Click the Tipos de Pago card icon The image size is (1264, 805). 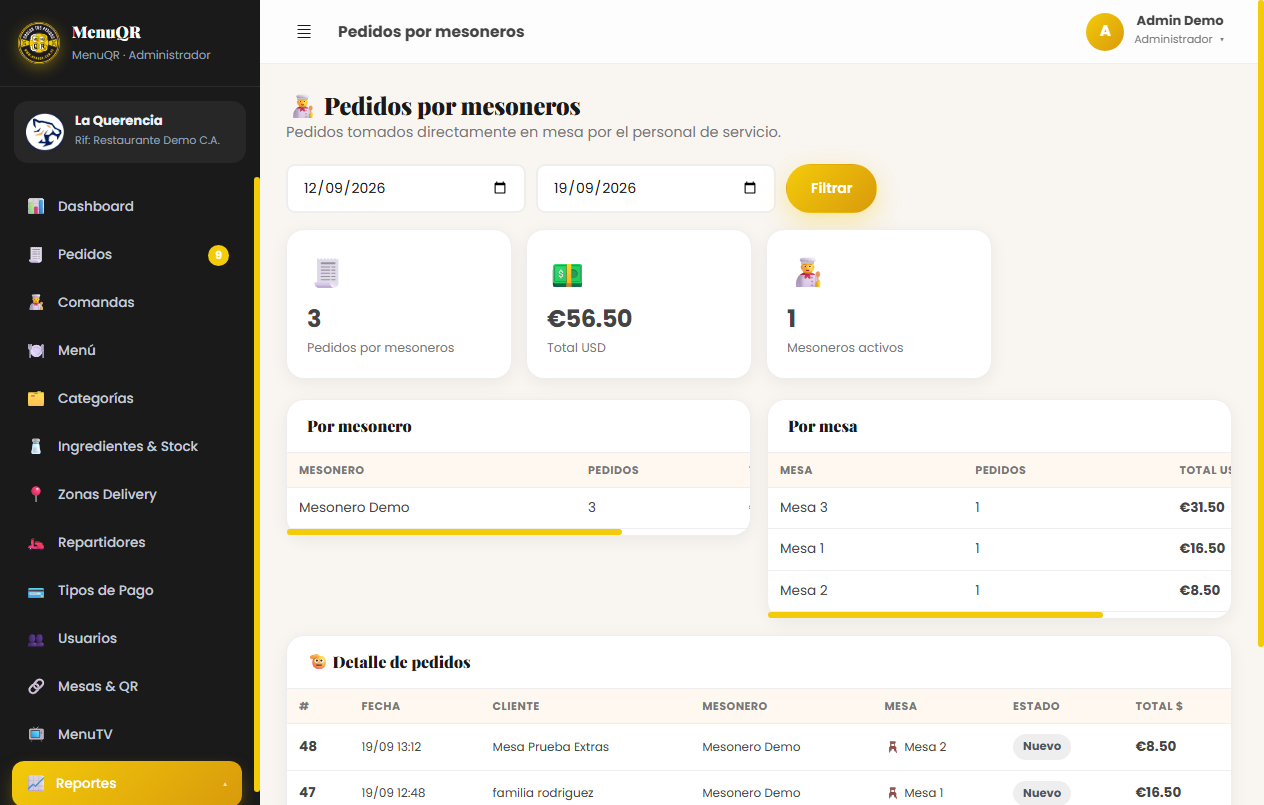[x=36, y=590]
